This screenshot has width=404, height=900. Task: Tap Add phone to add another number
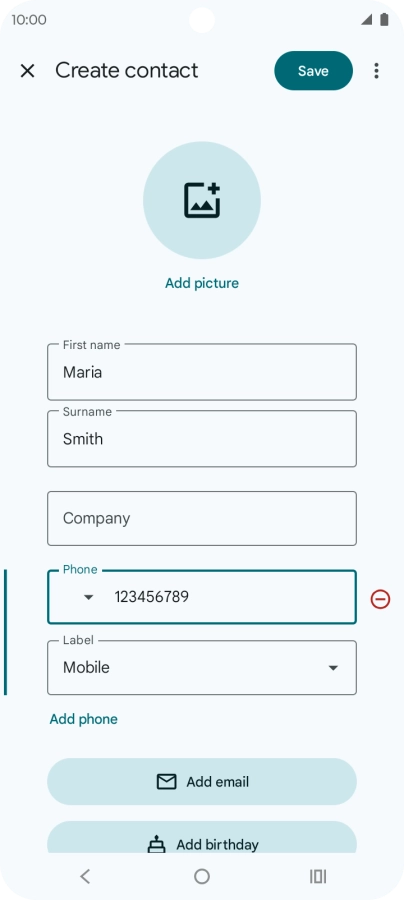[x=84, y=719]
